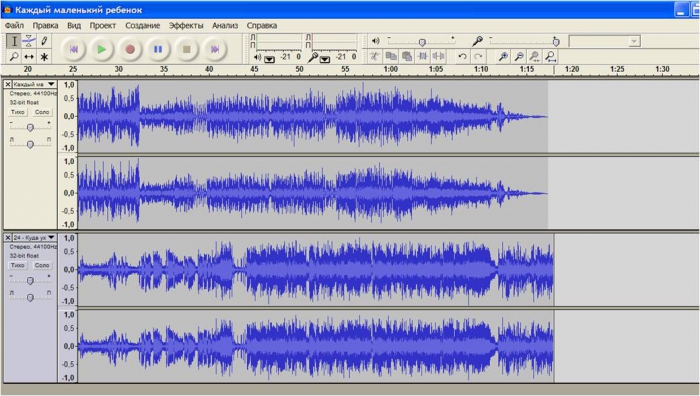Image resolution: width=700 pixels, height=396 pixels.
Task: Click the Fit Project in window icon
Action: click(550, 56)
